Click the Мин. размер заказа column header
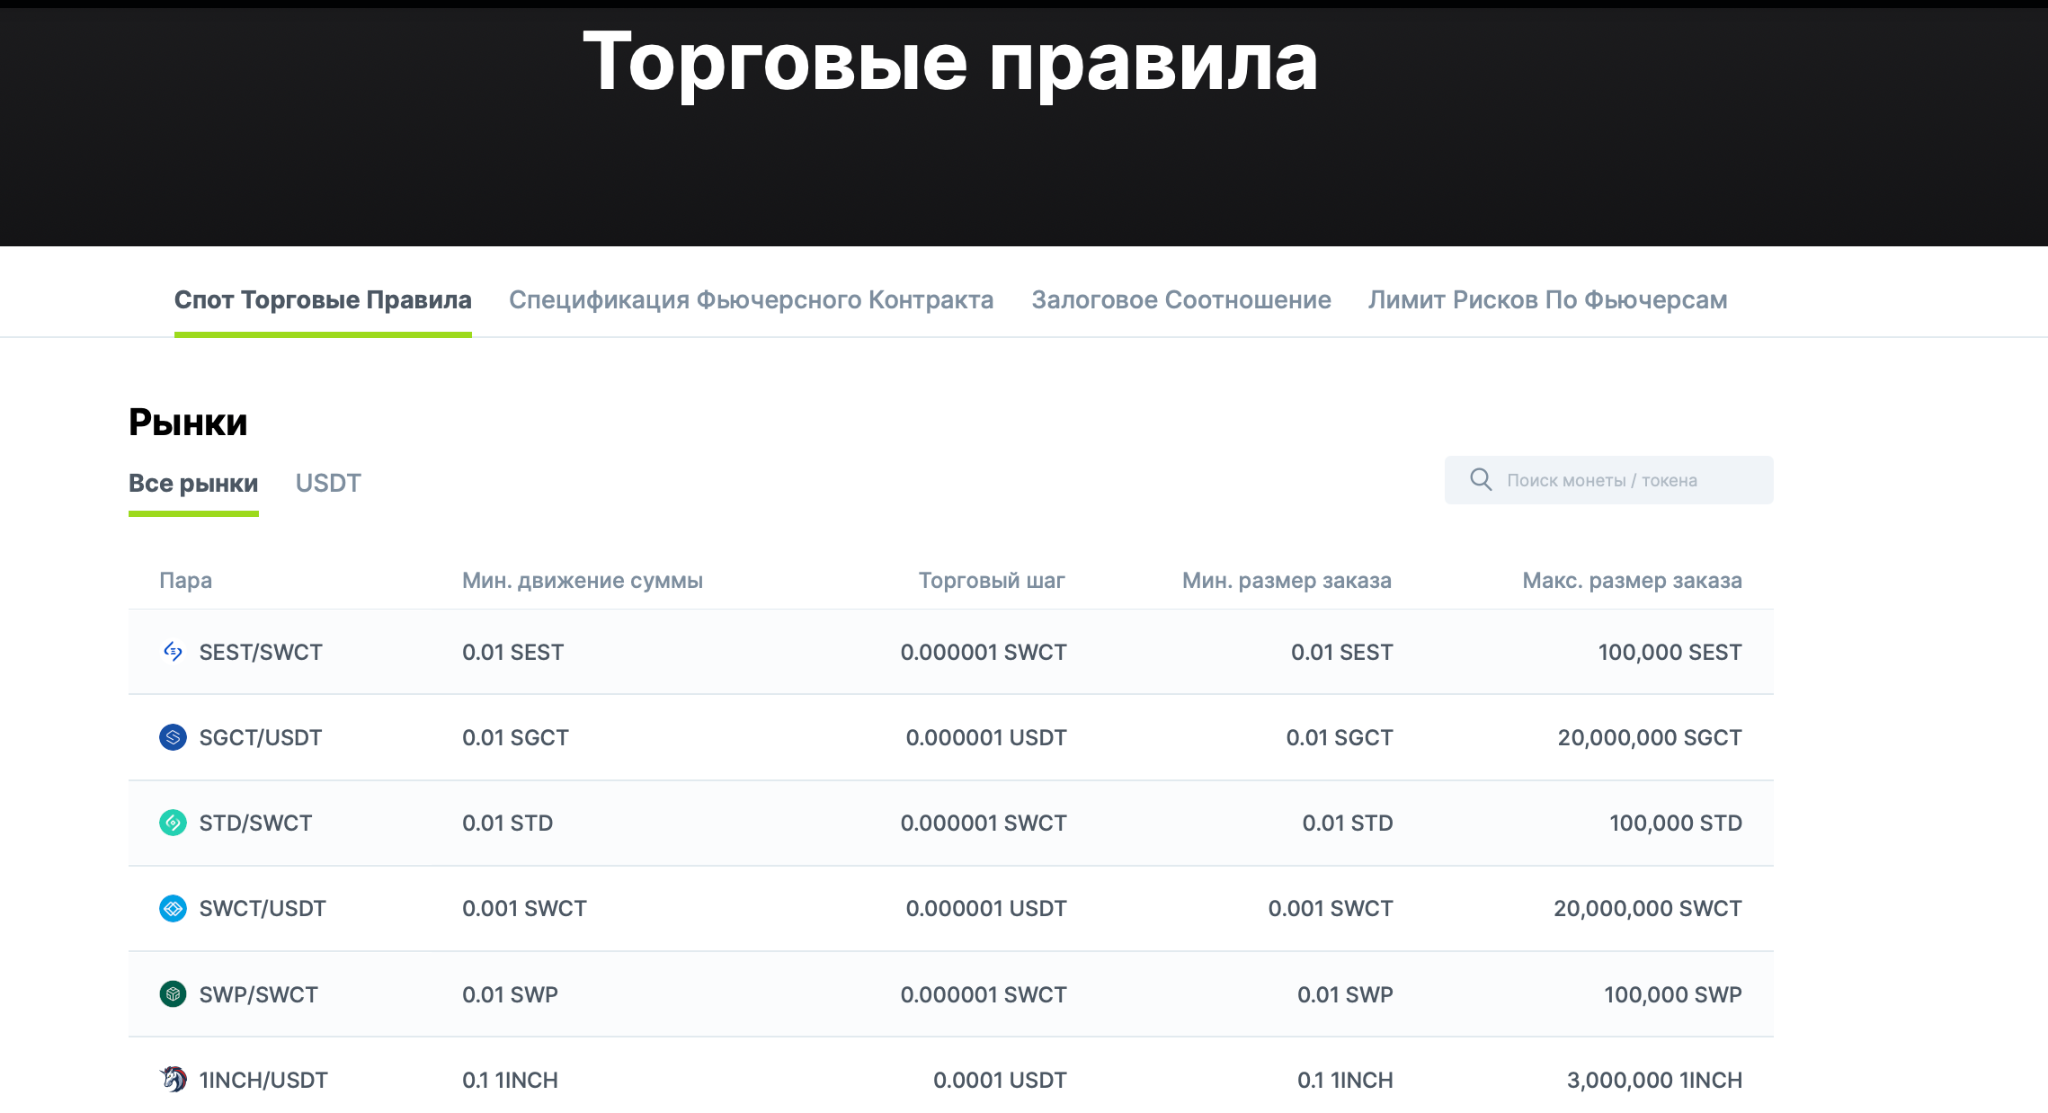Image resolution: width=2048 pixels, height=1113 pixels. (x=1287, y=581)
